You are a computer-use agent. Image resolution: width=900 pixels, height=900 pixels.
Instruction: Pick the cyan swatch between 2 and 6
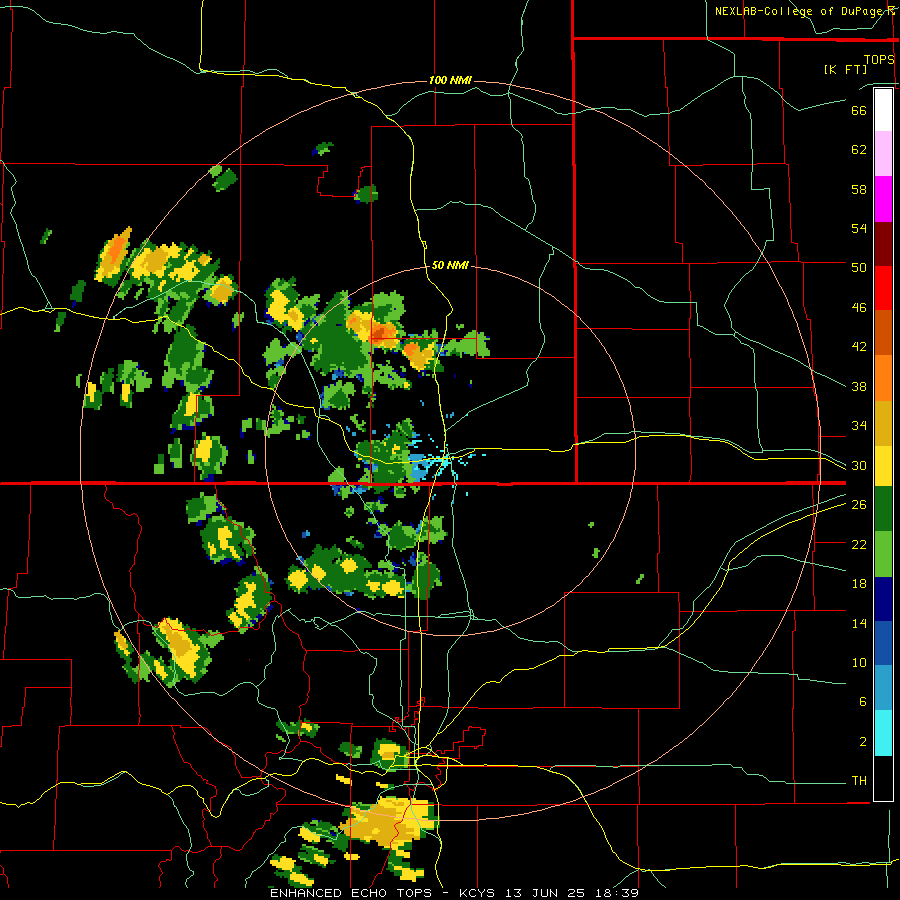click(x=883, y=733)
